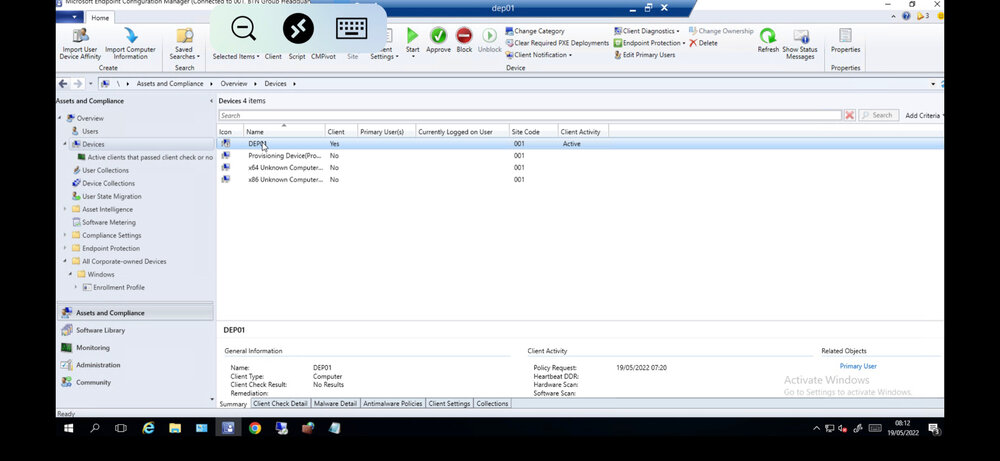1000x461 pixels.
Task: Select User Collections in the tree
Action: pyautogui.click(x=105, y=170)
